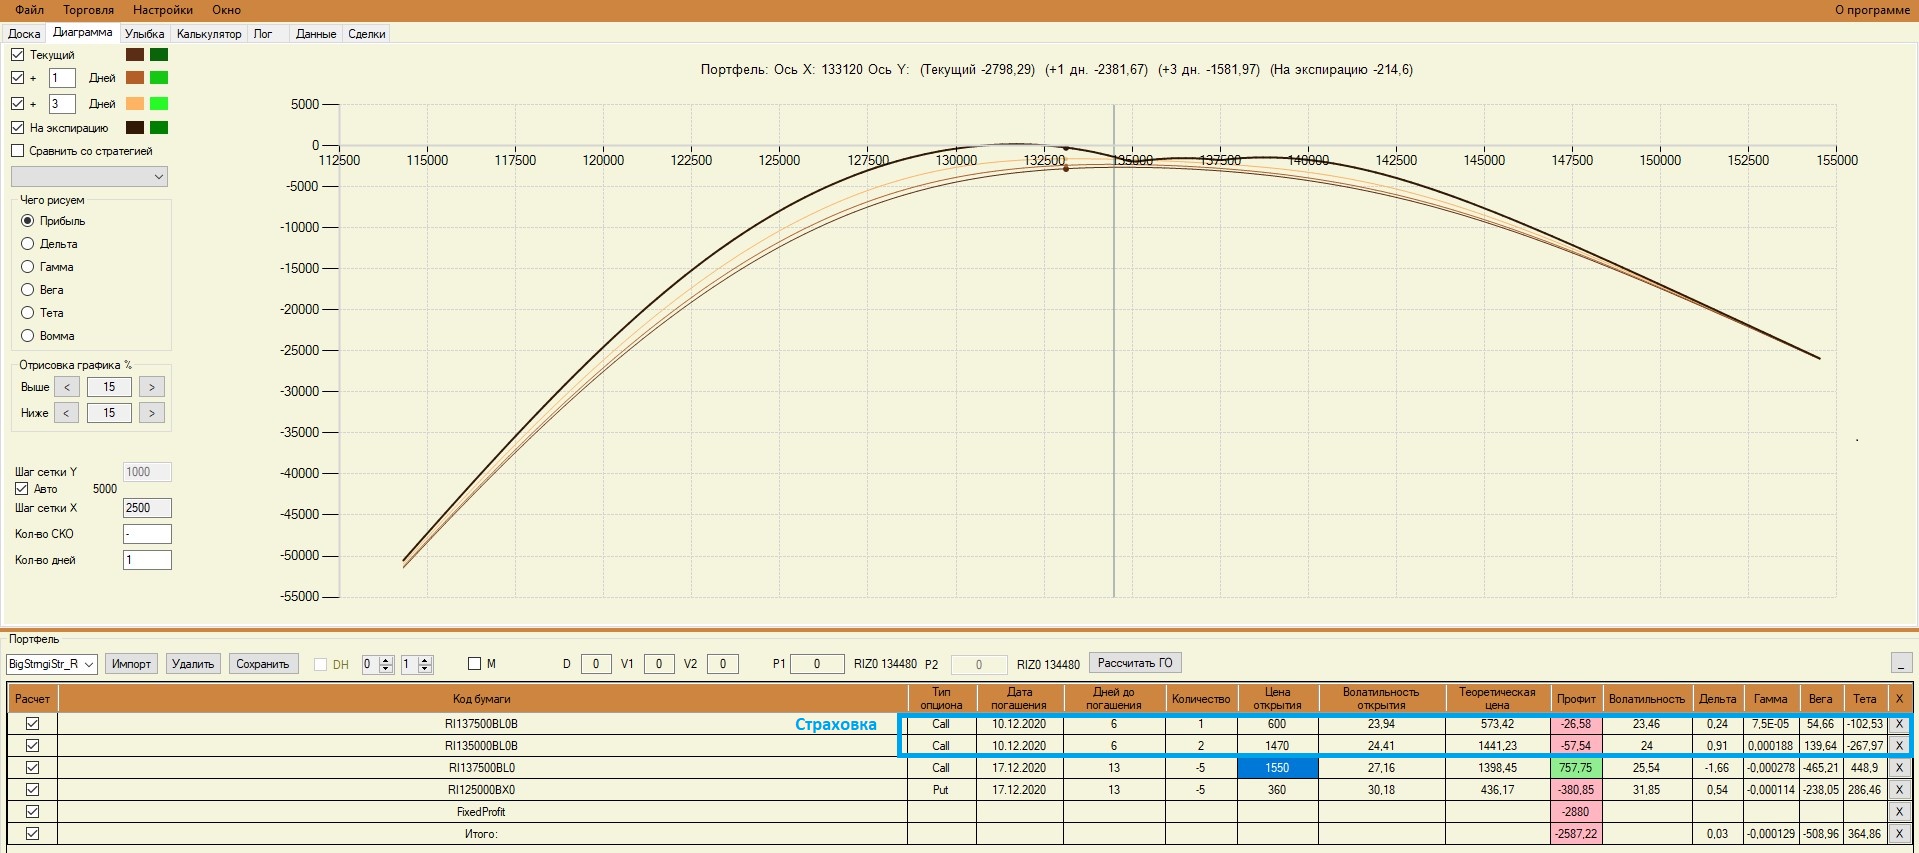Click the X button in the FixedProfit row
Viewport: 1919px width, 853px height.
1899,812
